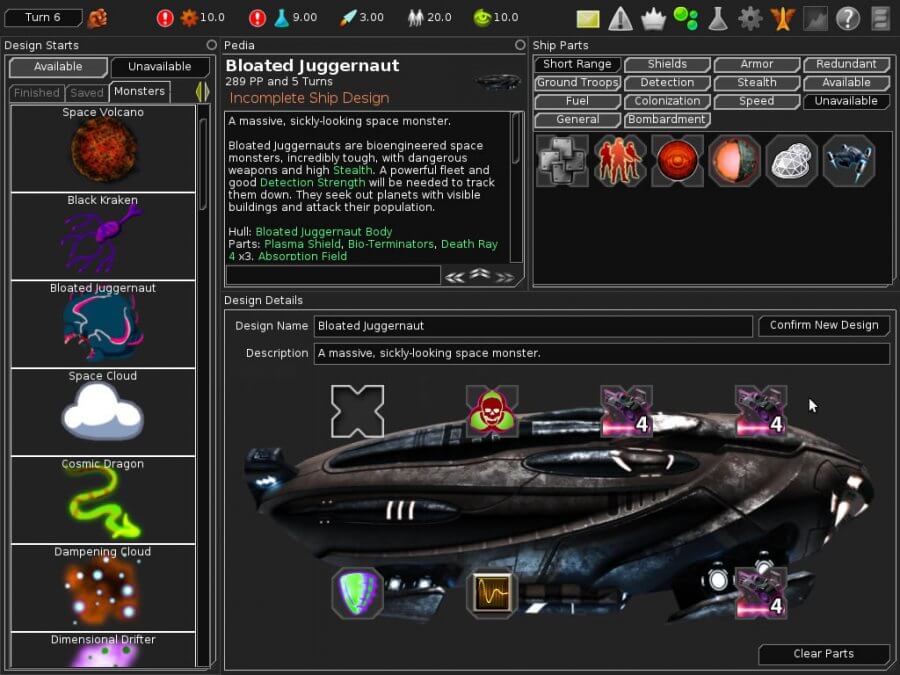
Task: Go up to Pedia index
Action: [480, 274]
